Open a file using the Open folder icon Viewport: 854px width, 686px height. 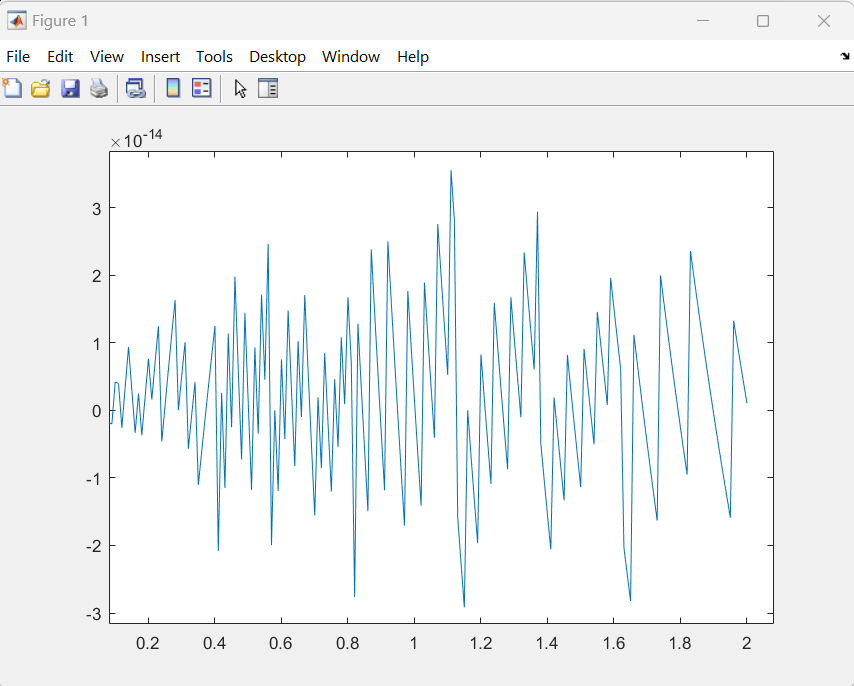pos(40,88)
